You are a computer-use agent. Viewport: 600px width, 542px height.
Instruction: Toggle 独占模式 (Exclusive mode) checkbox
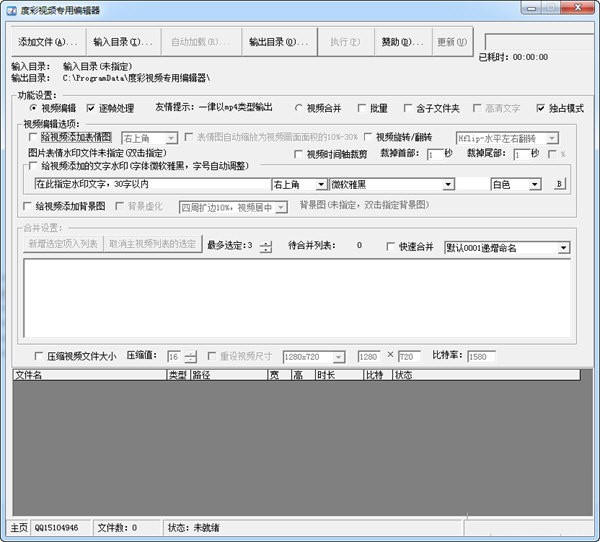[541, 108]
